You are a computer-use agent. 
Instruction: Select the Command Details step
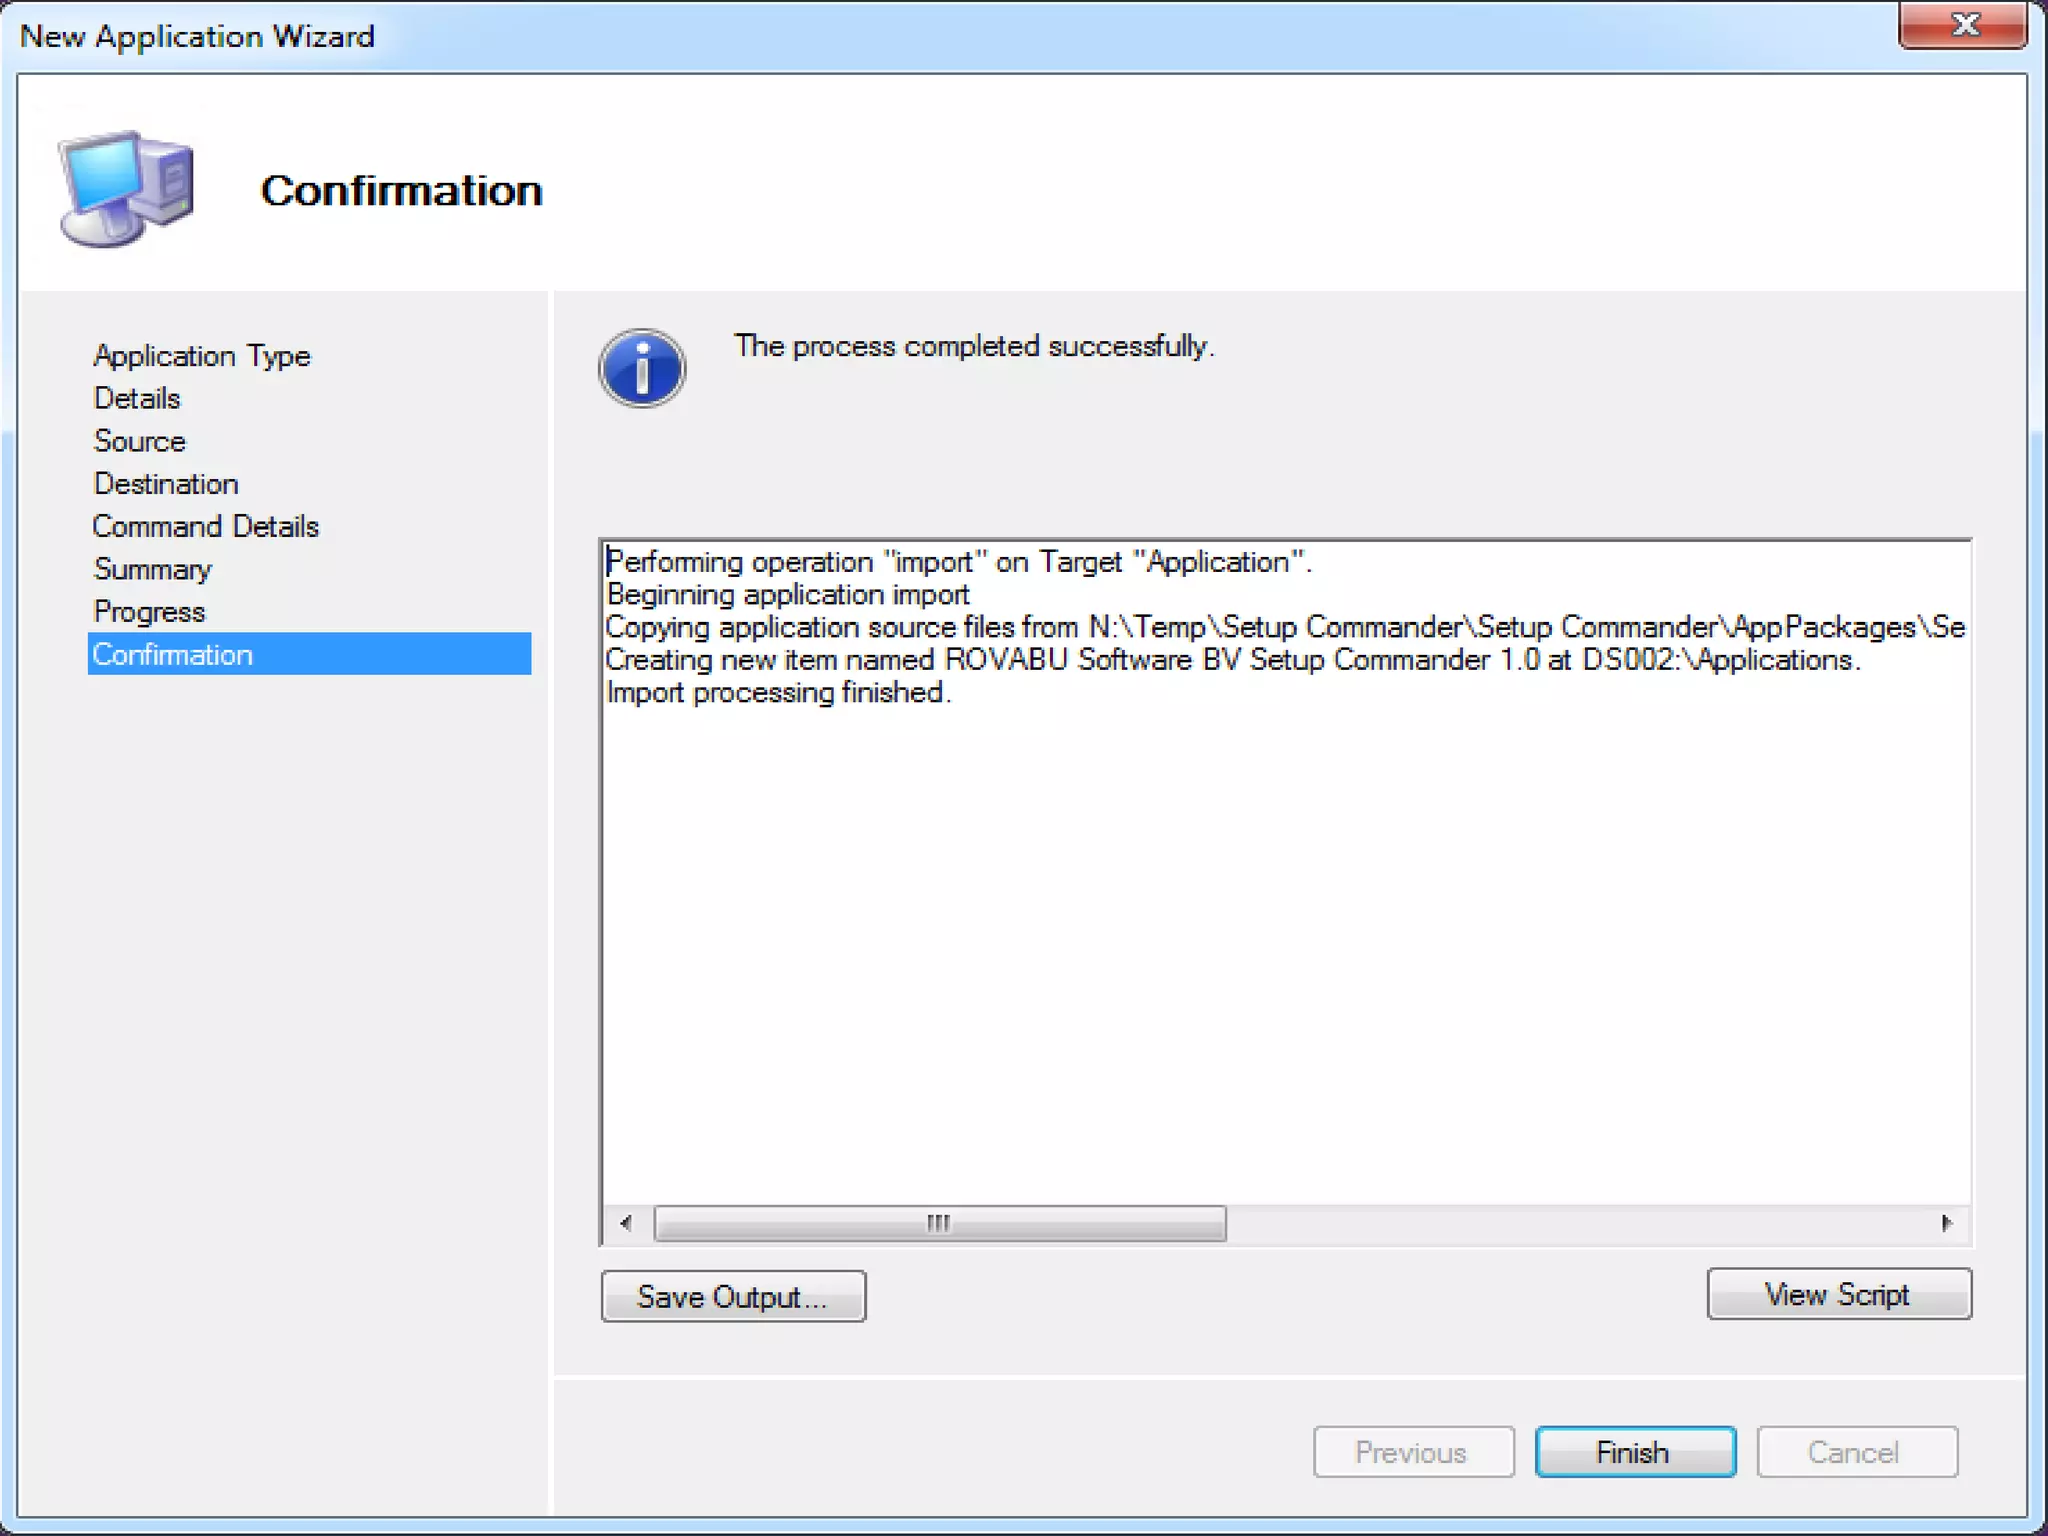(x=206, y=527)
